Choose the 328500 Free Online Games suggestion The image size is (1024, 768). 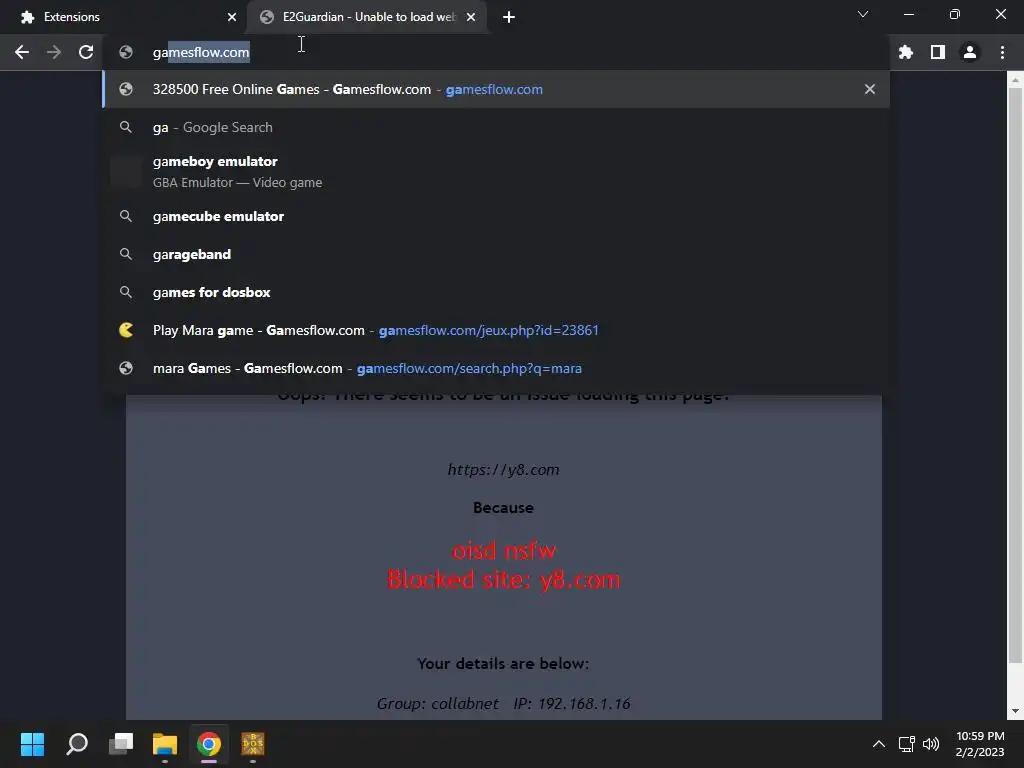point(496,89)
